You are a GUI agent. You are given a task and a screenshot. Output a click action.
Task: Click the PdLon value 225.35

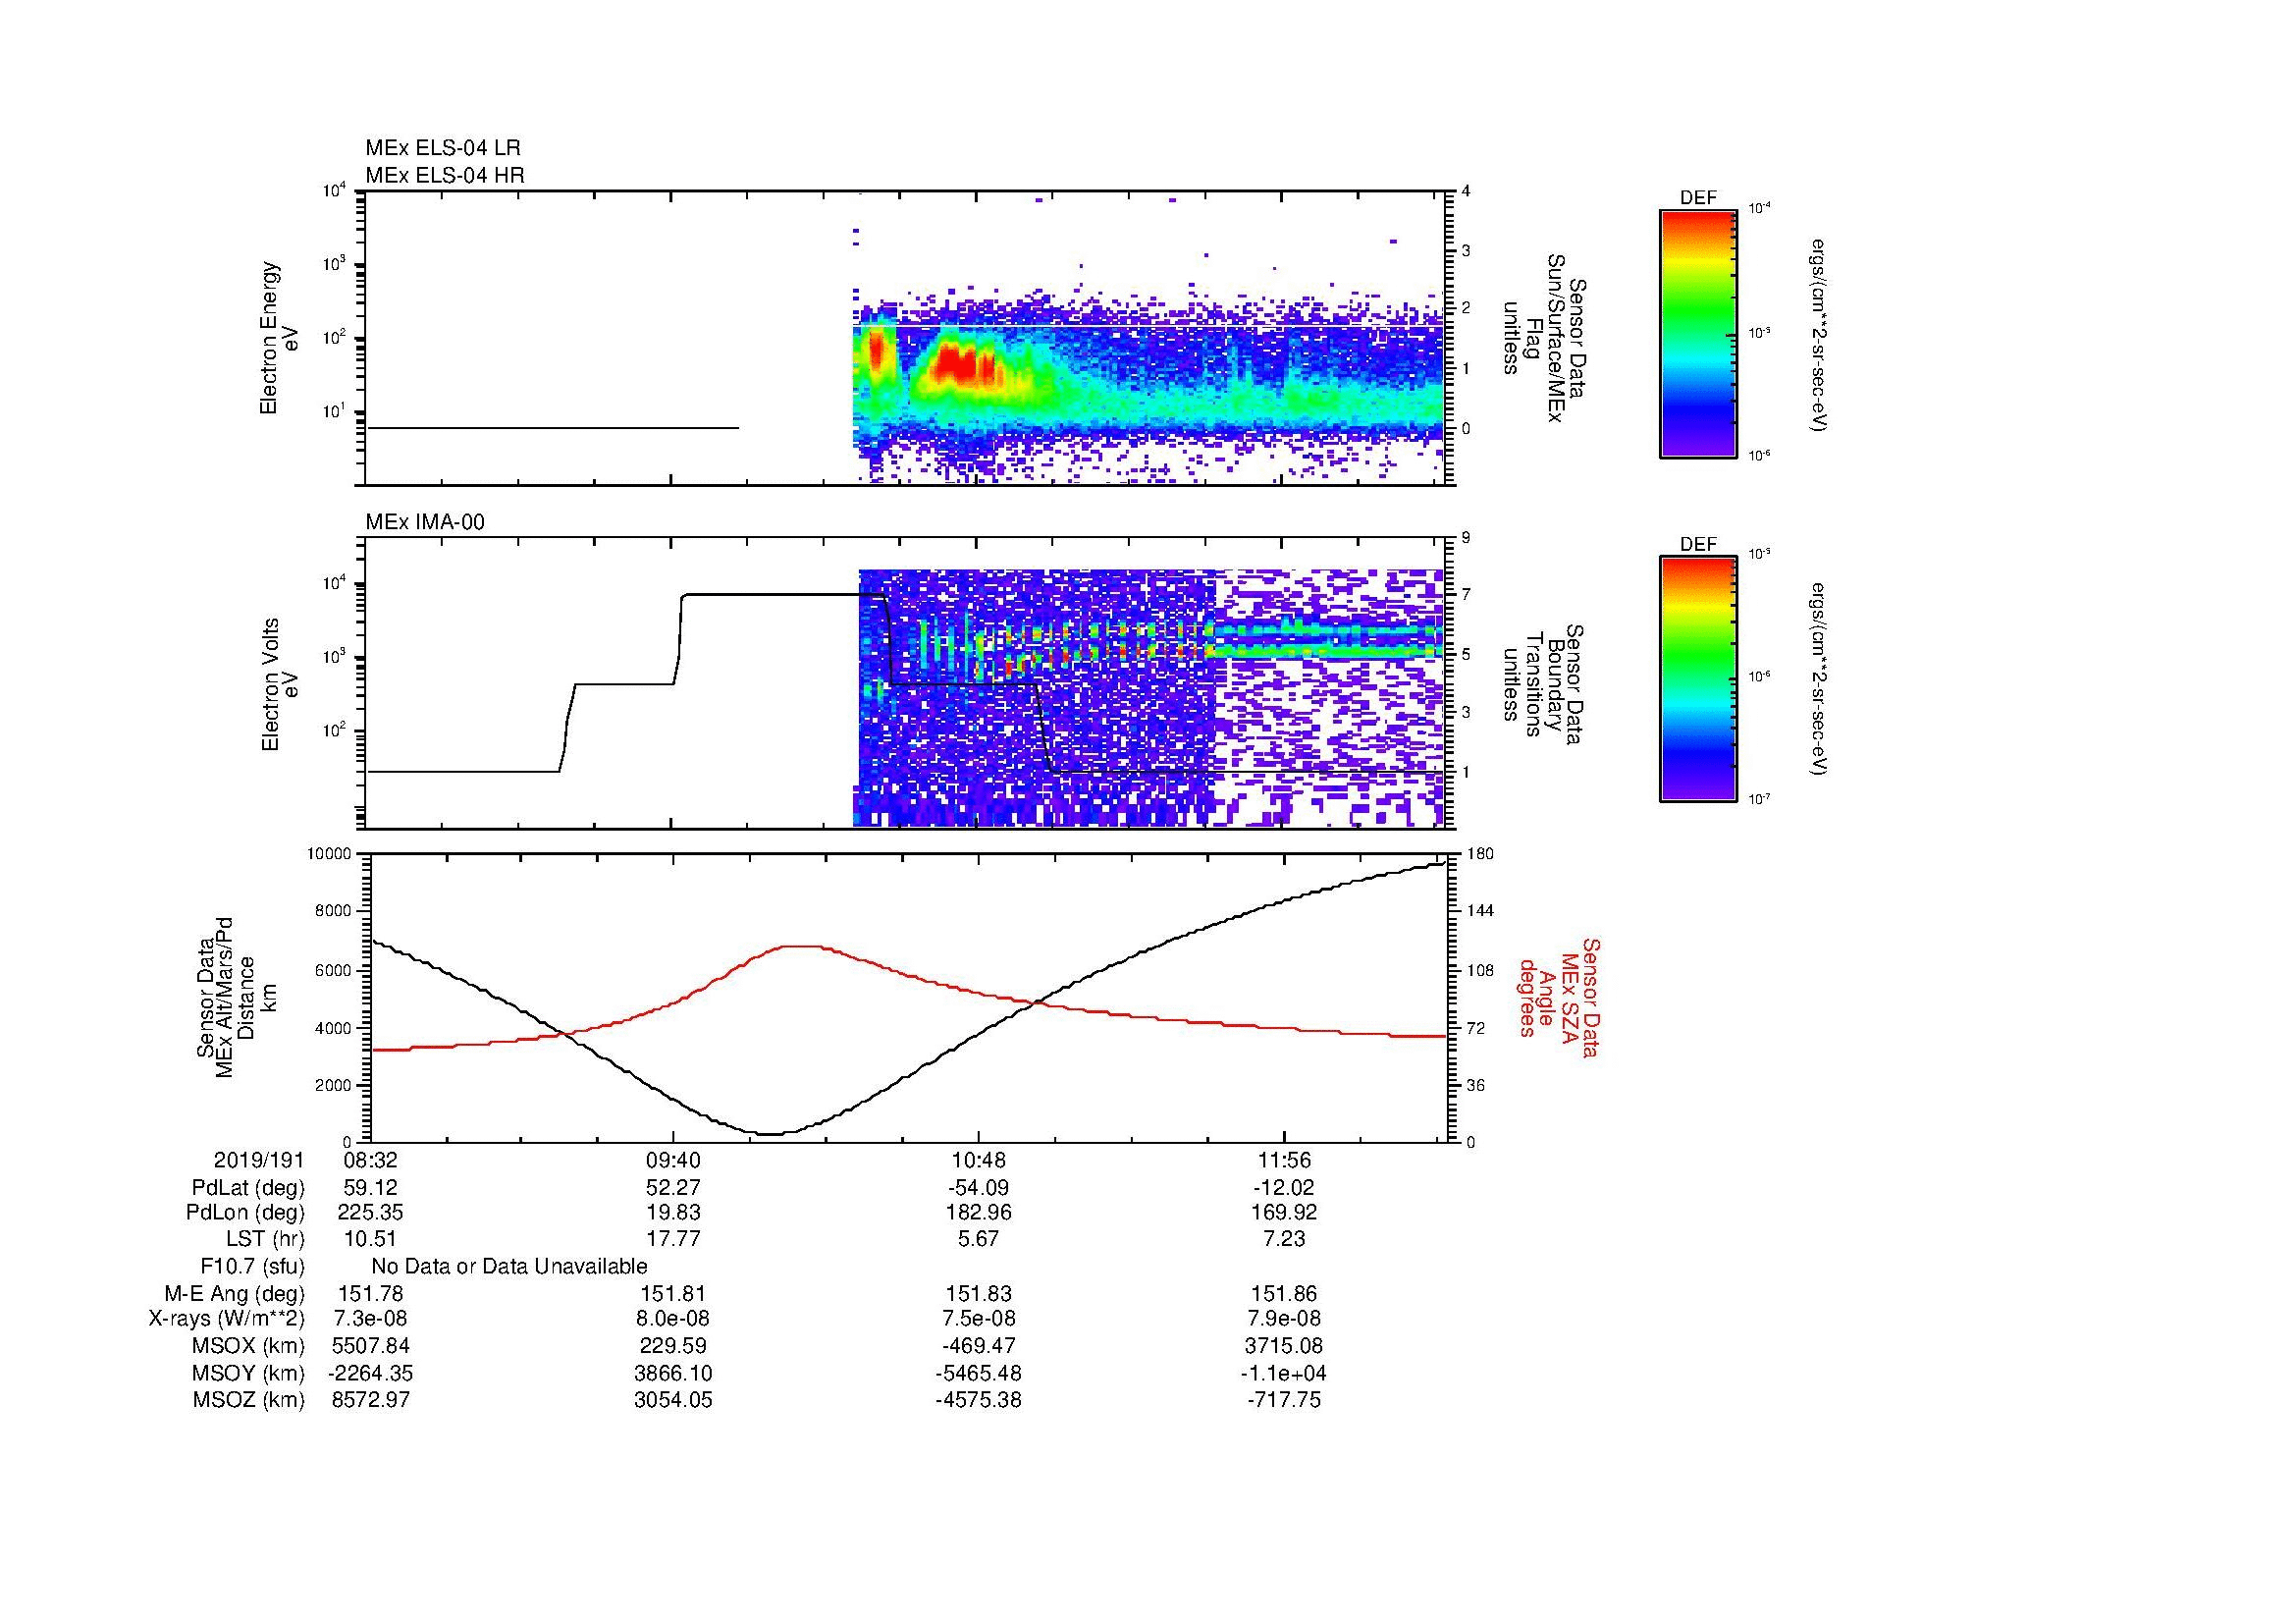pyautogui.click(x=370, y=1213)
